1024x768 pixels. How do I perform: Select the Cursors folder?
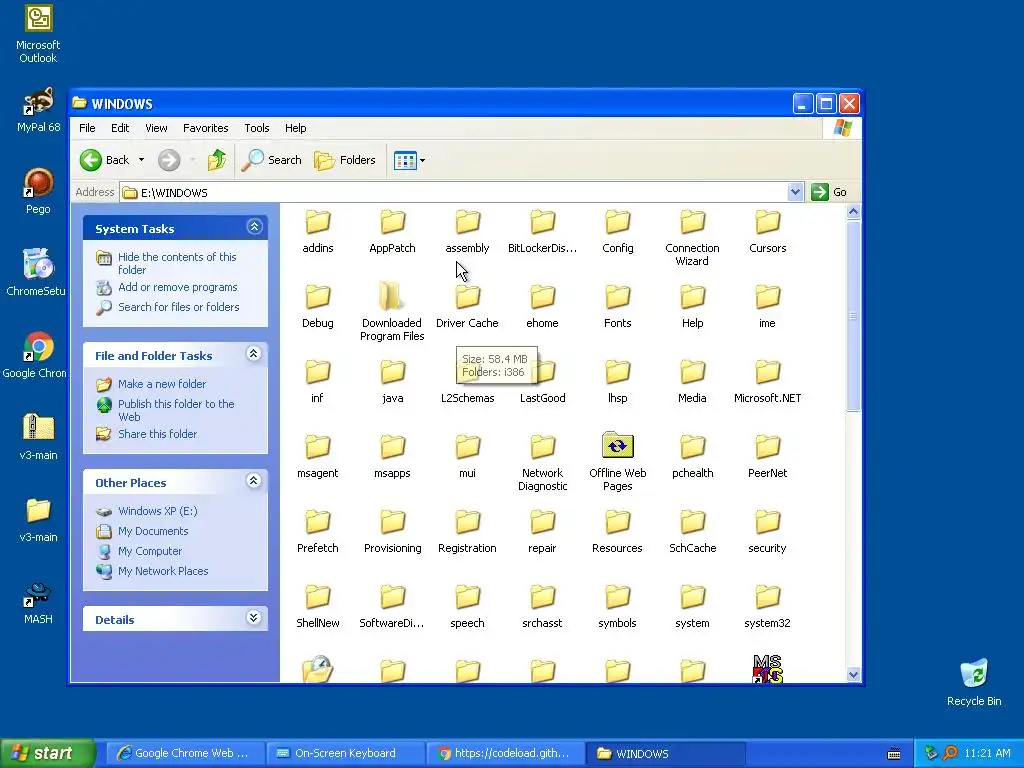(767, 232)
